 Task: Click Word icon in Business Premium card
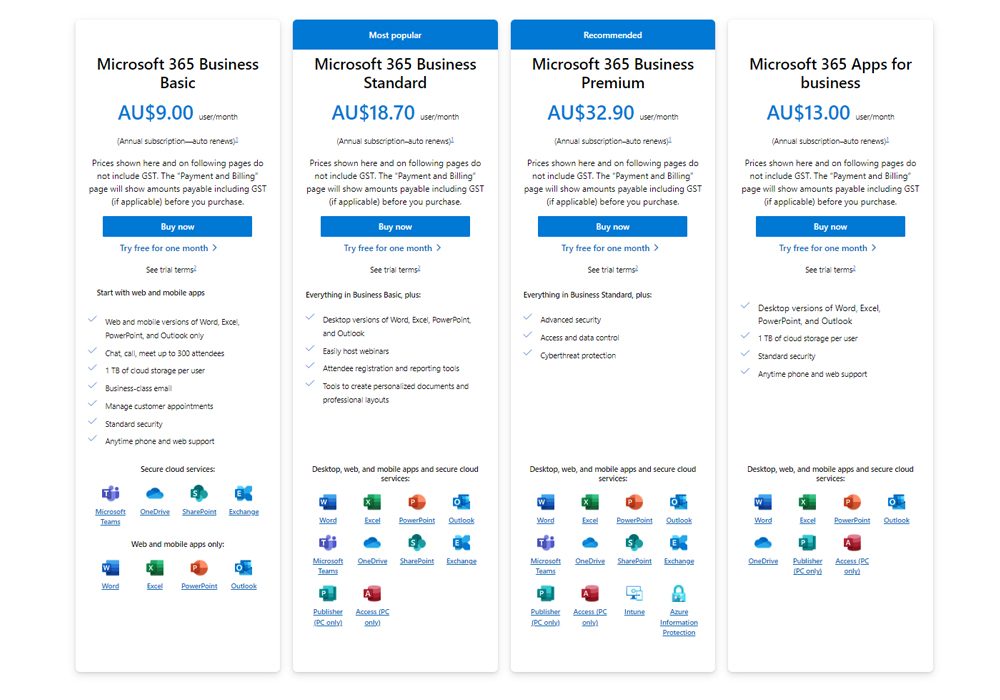tap(545, 502)
